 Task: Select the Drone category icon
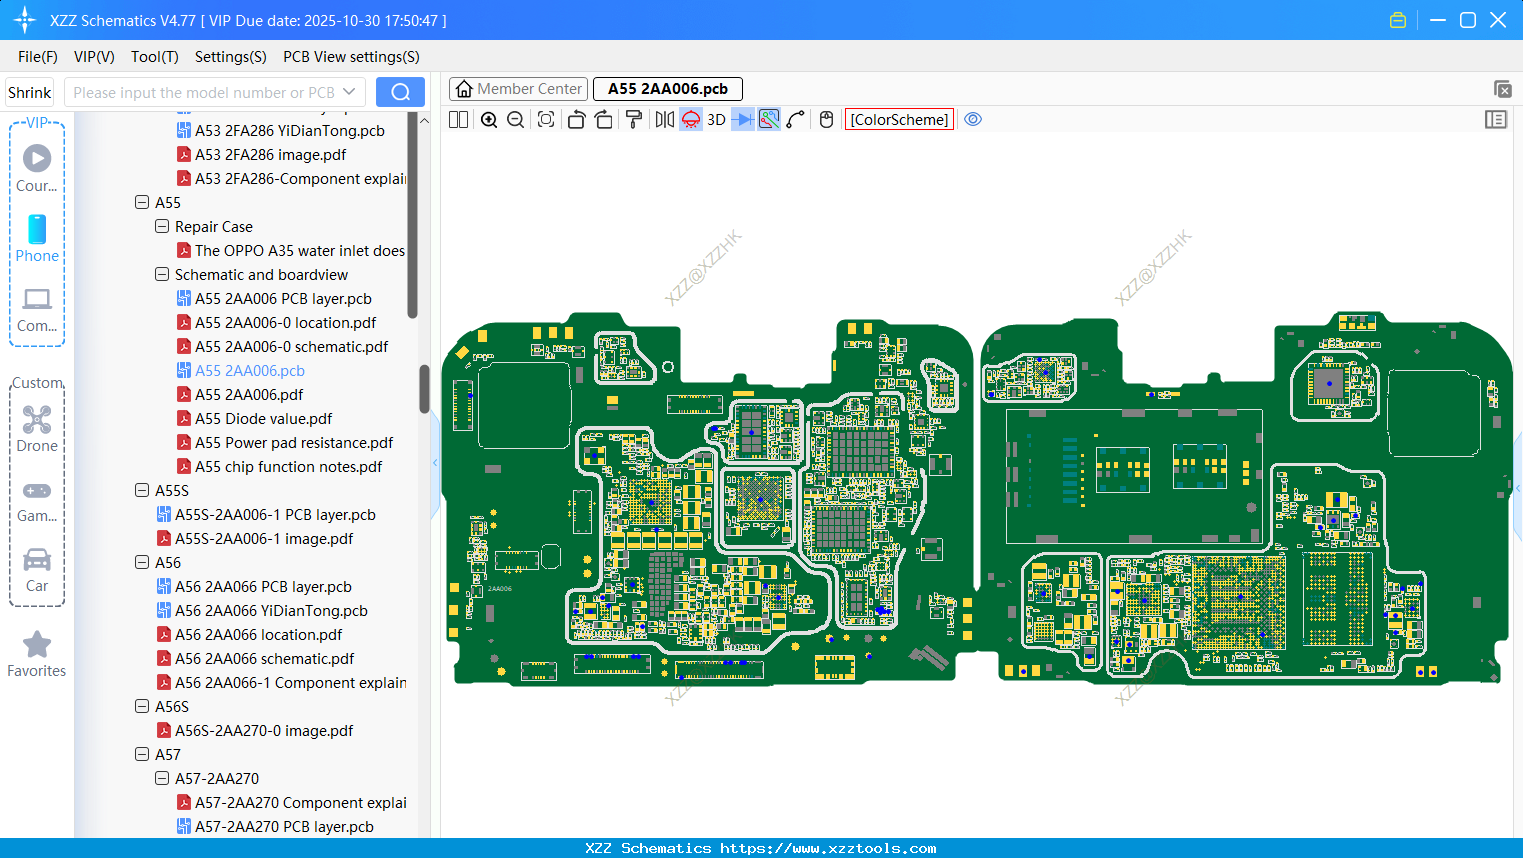click(37, 428)
